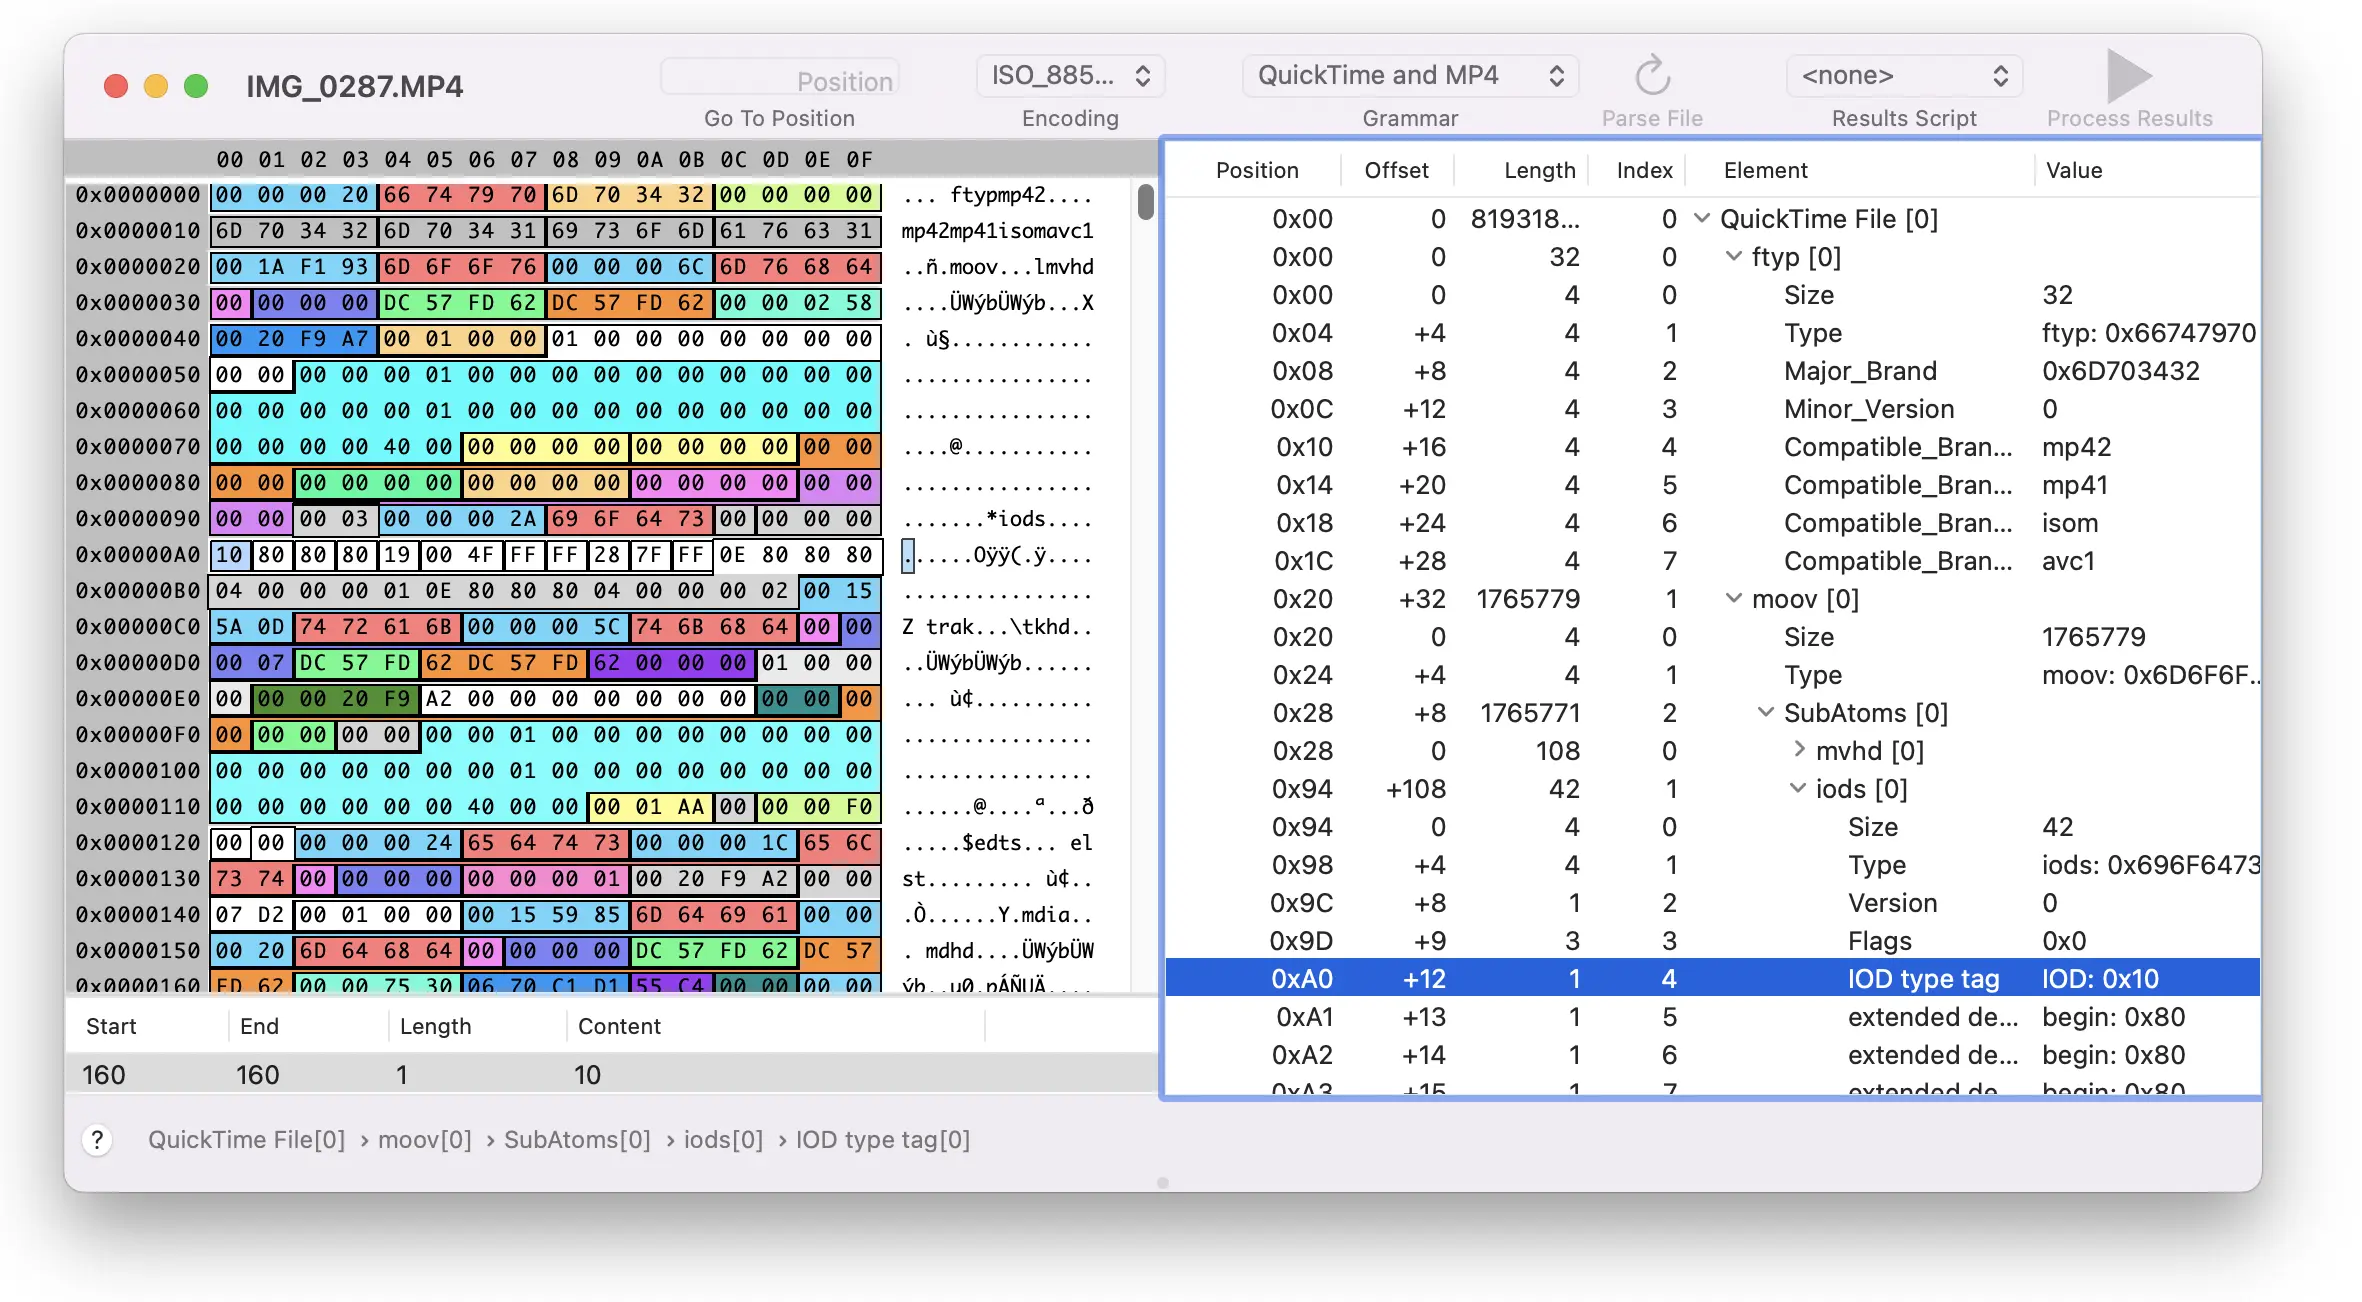The width and height of the screenshot is (2362, 1302).
Task: Collapse the QuickTime File [0] node
Action: [1701, 218]
